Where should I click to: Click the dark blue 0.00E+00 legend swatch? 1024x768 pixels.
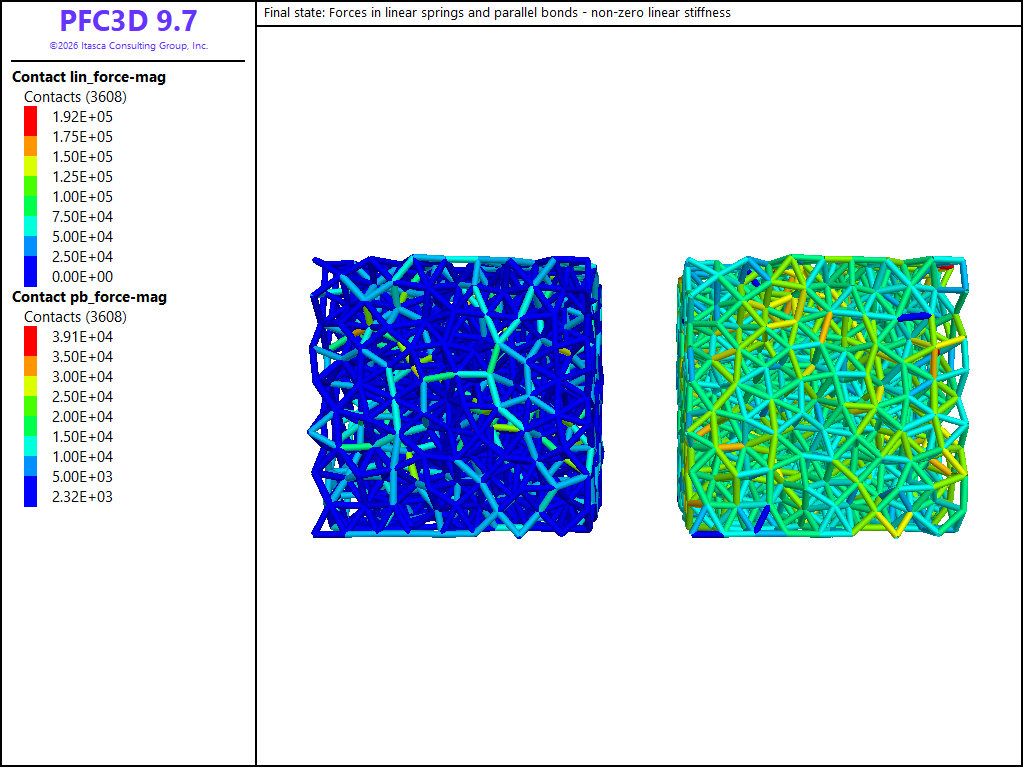[x=31, y=271]
